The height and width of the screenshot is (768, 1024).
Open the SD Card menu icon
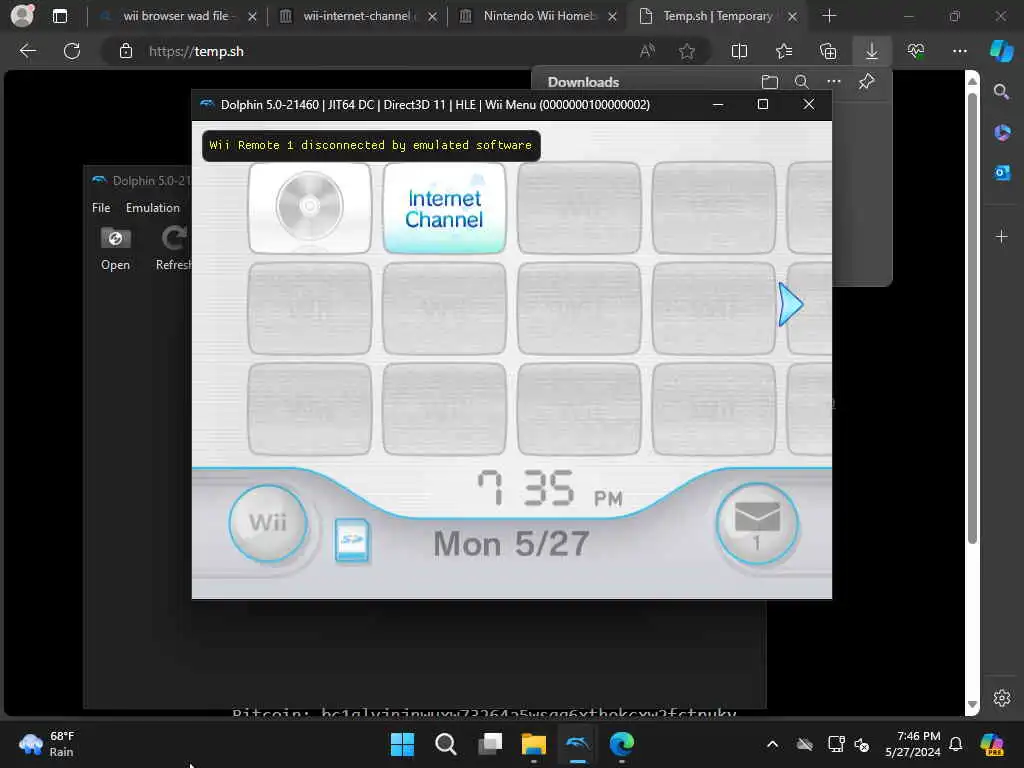[351, 540]
